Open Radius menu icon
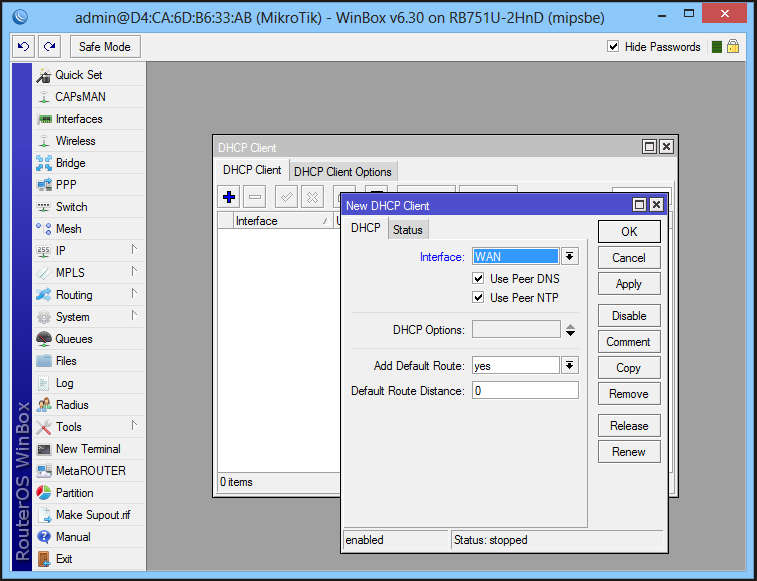 pyautogui.click(x=44, y=405)
